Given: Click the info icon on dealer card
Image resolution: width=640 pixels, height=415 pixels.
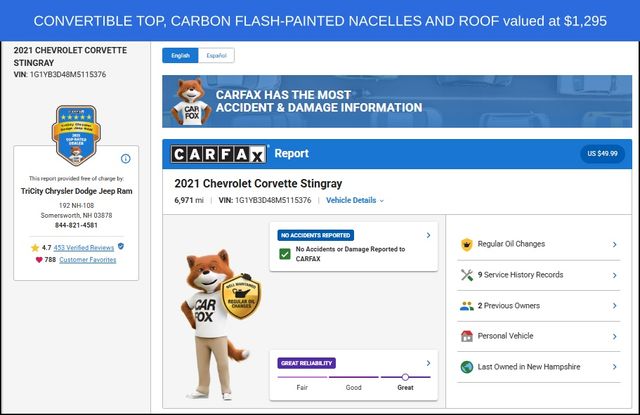Looking at the screenshot, I should point(126,159).
